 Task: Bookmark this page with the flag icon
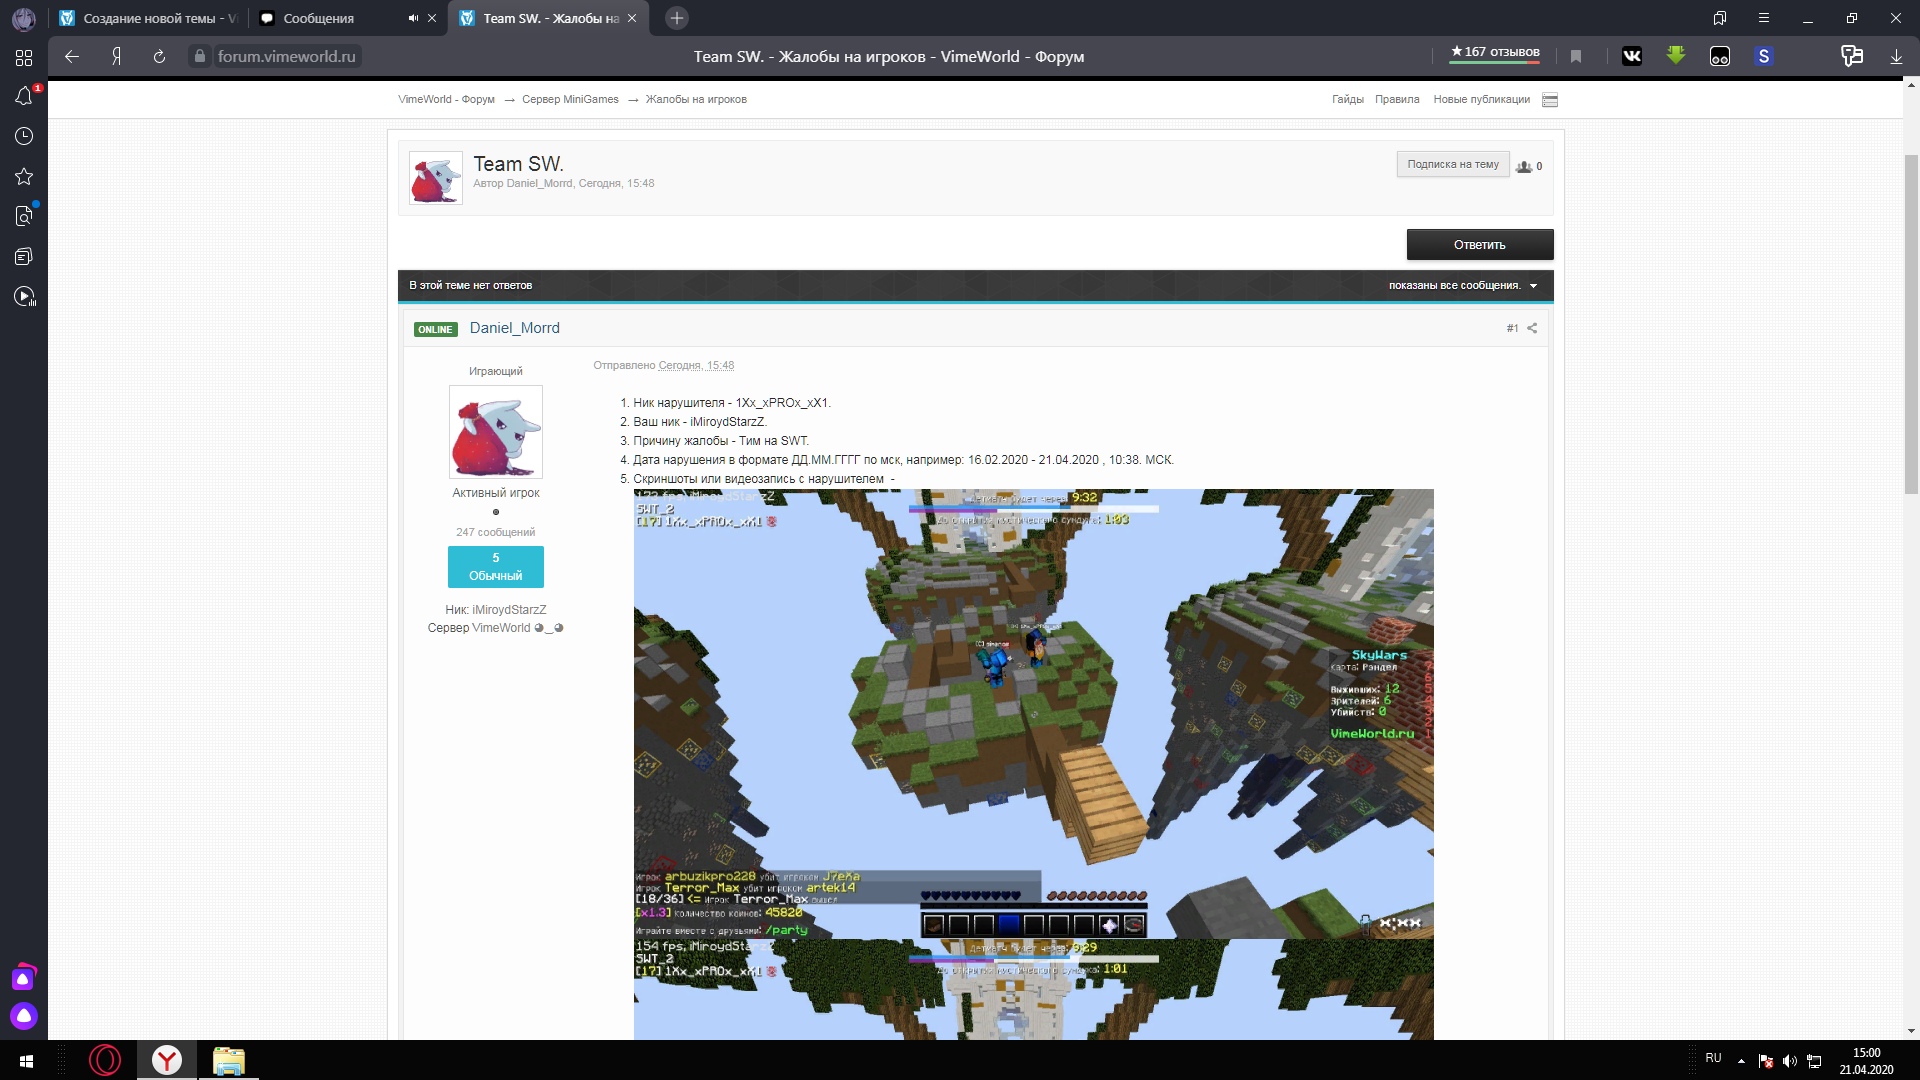1576,57
